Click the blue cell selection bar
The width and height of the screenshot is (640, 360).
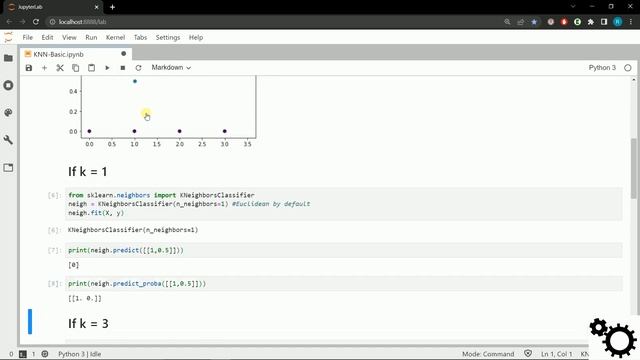click(x=30, y=322)
